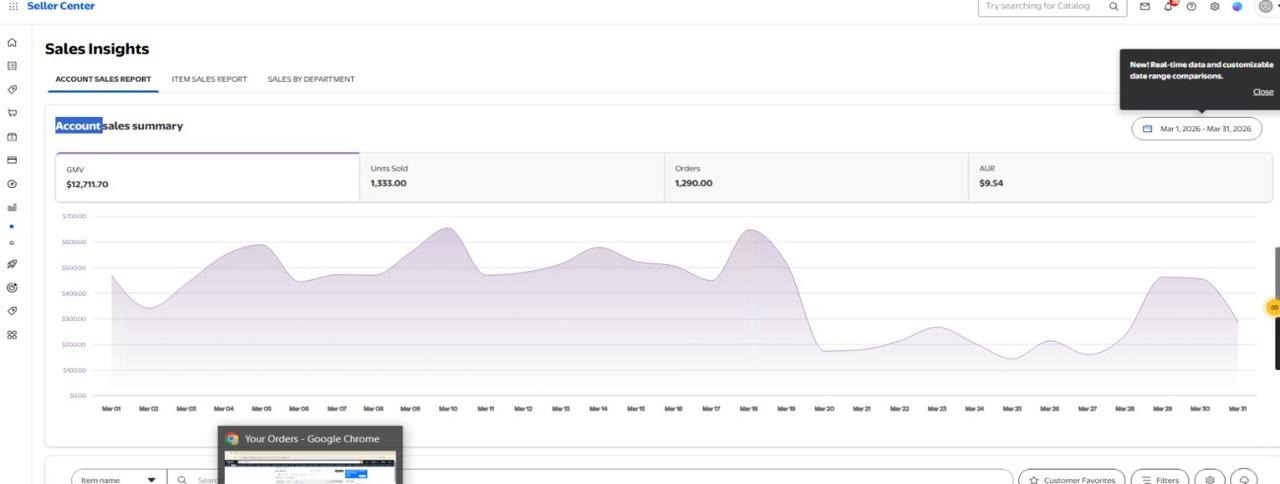Image resolution: width=1280 pixels, height=484 pixels.
Task: Switch to Item Sales Report tab
Action: [209, 79]
